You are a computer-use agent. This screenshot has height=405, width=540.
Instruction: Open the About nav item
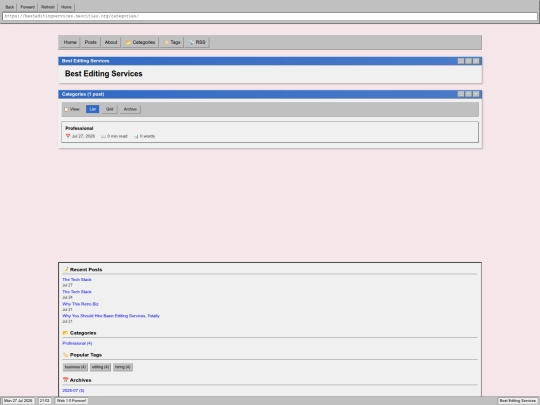[x=111, y=42]
